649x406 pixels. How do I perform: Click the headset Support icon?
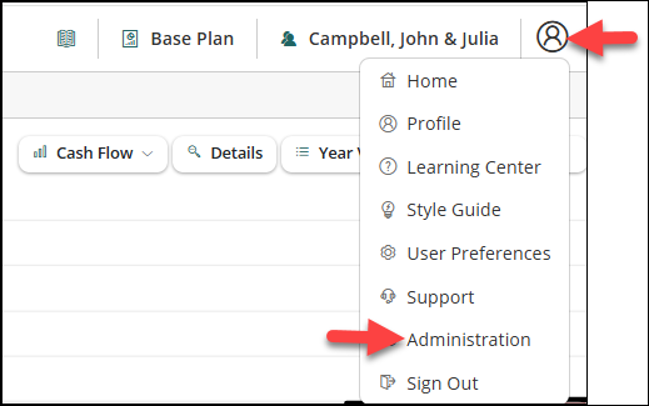[x=388, y=296]
